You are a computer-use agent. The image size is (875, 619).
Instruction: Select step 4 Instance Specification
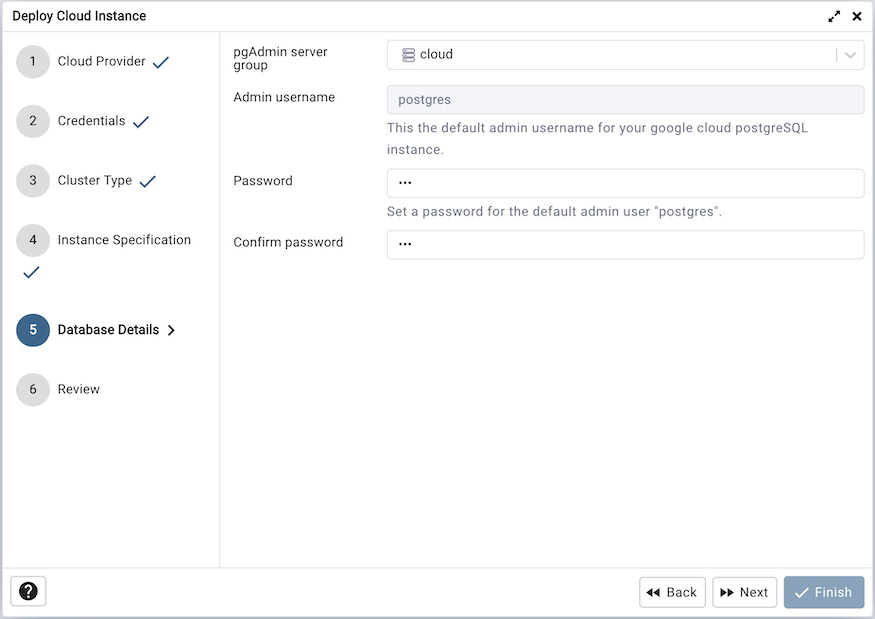tap(33, 241)
